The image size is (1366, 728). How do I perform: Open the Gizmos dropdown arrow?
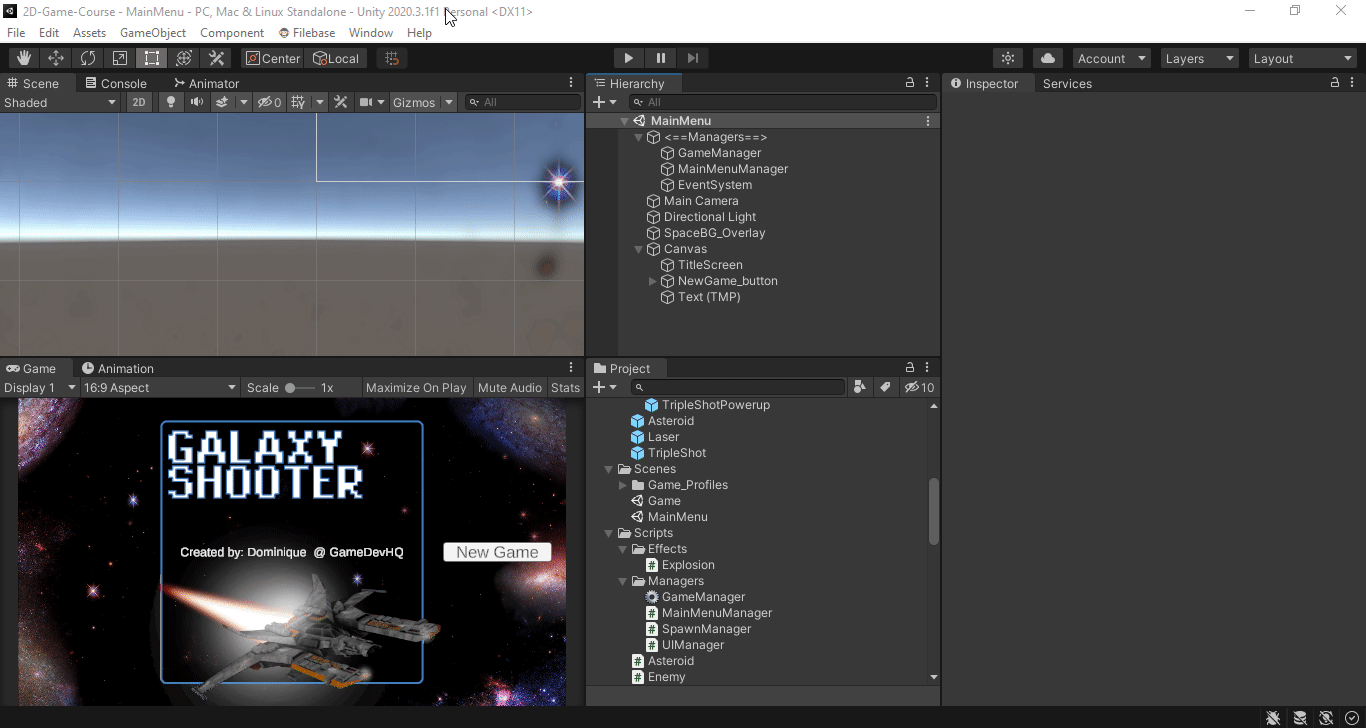point(449,102)
